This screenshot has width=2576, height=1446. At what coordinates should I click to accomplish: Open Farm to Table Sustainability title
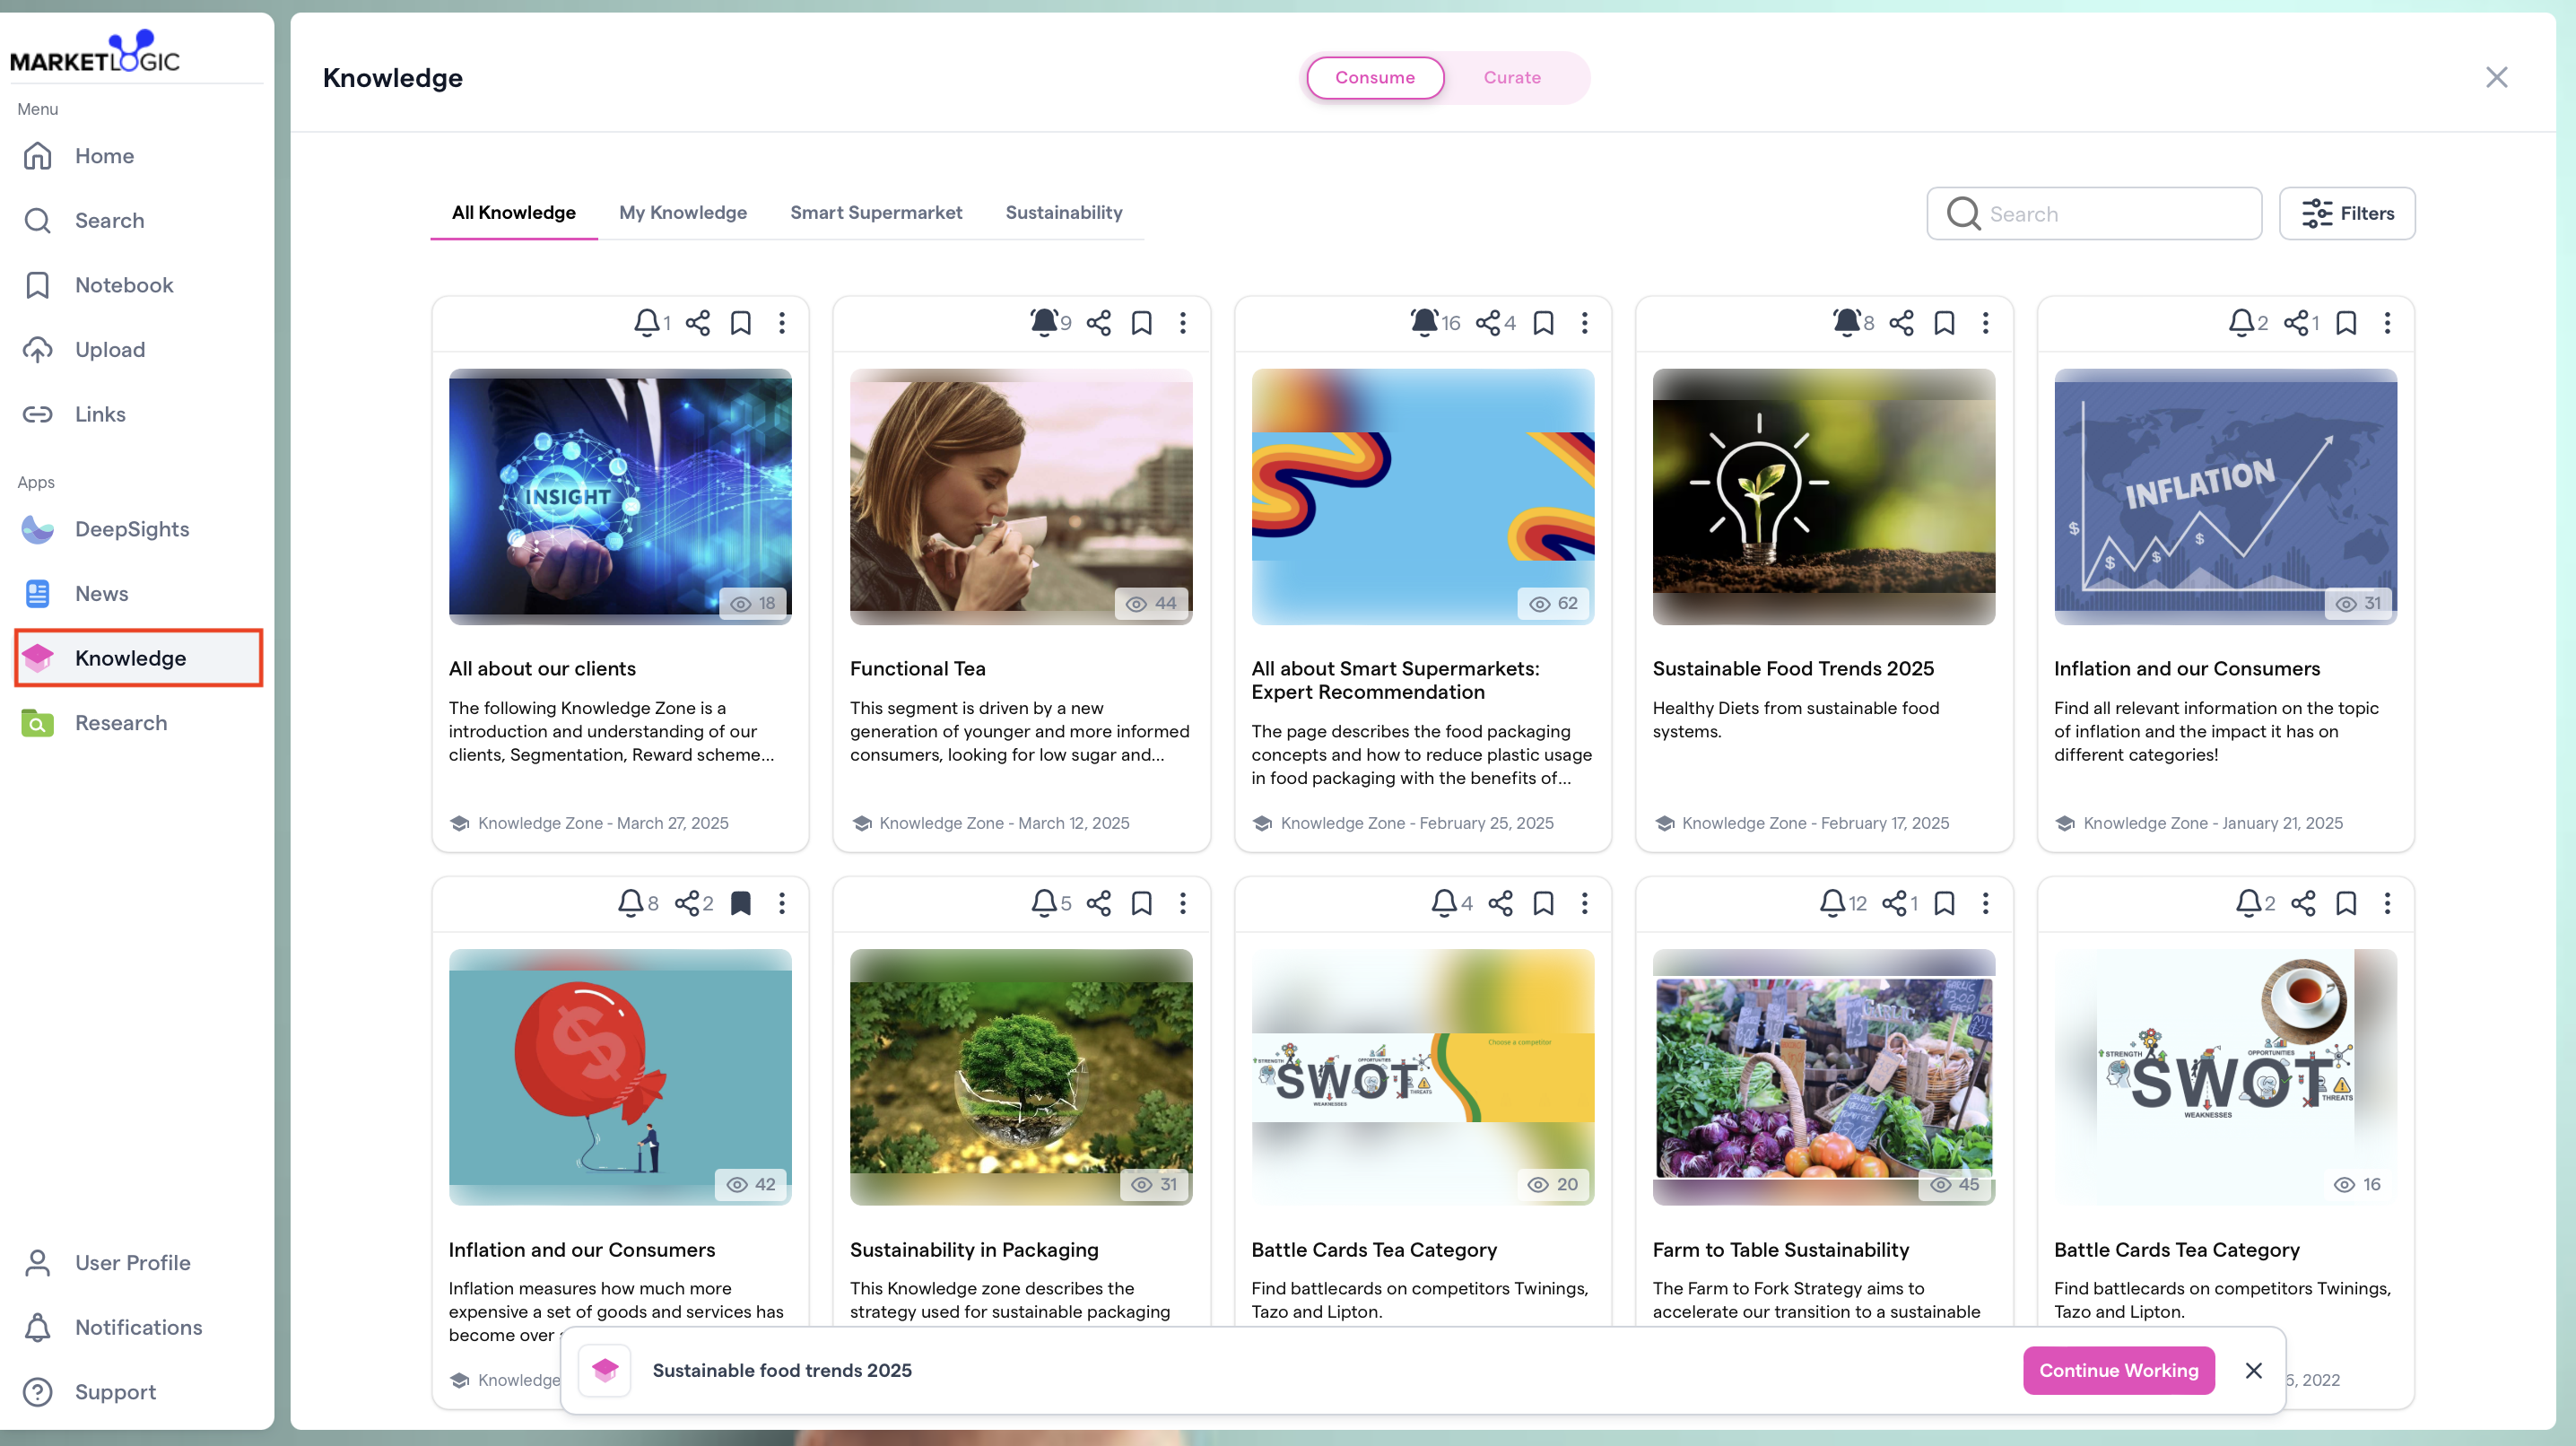[x=1780, y=1249]
